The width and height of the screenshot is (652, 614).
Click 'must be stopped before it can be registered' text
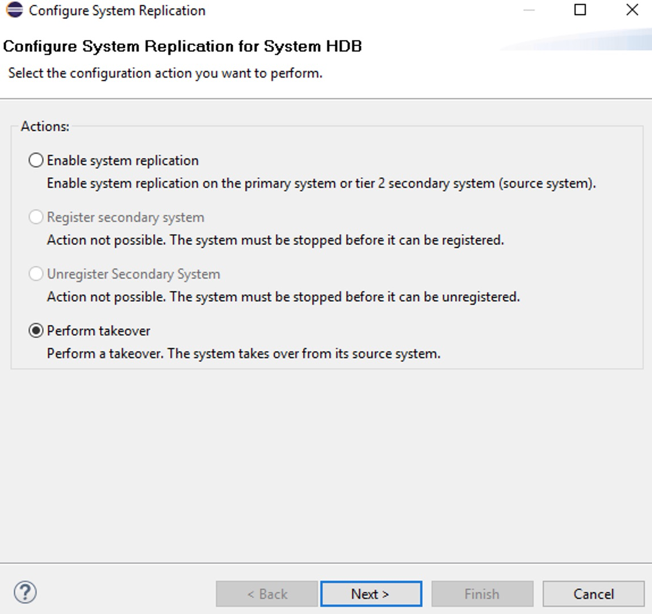(x=373, y=240)
